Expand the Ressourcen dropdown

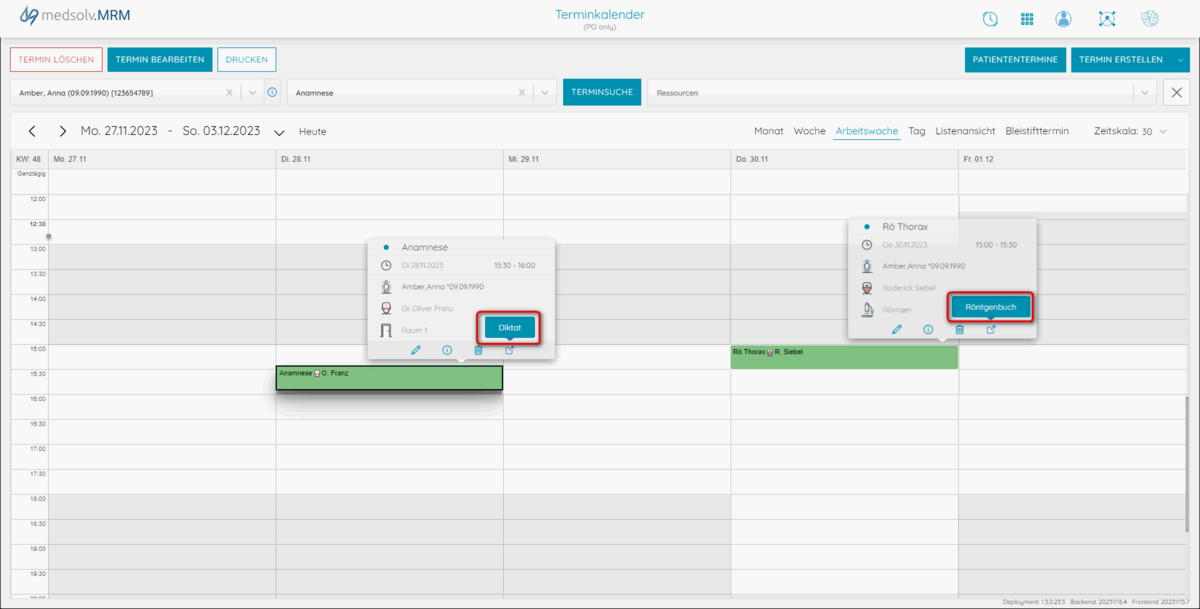(x=1143, y=92)
